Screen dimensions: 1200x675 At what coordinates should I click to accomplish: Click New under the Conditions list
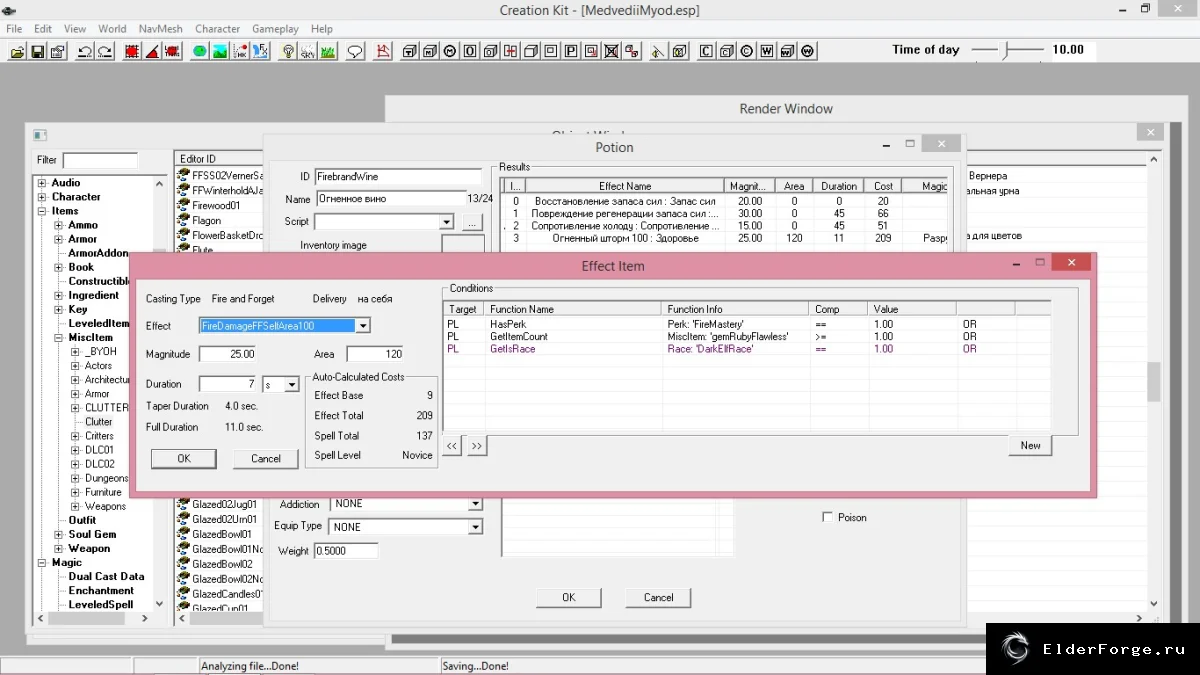[1030, 446]
